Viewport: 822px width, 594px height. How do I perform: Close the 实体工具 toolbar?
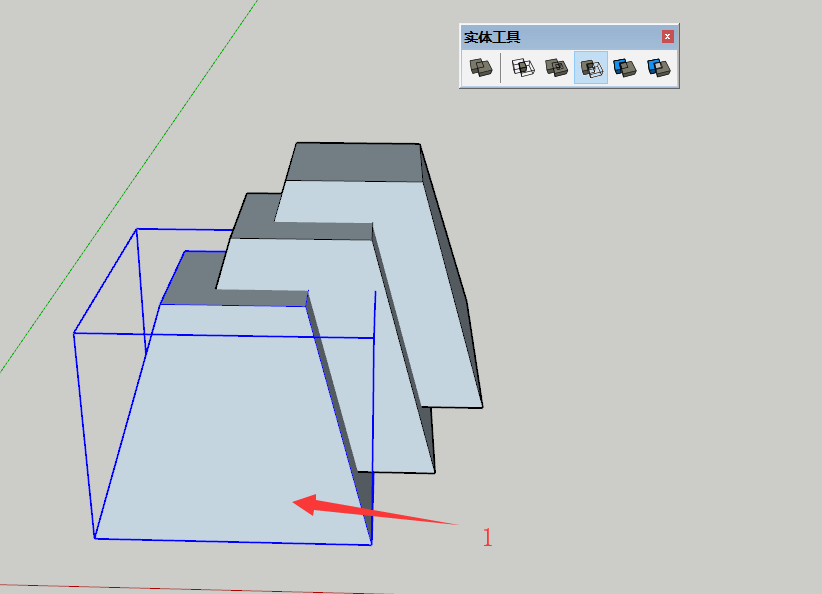coord(668,37)
